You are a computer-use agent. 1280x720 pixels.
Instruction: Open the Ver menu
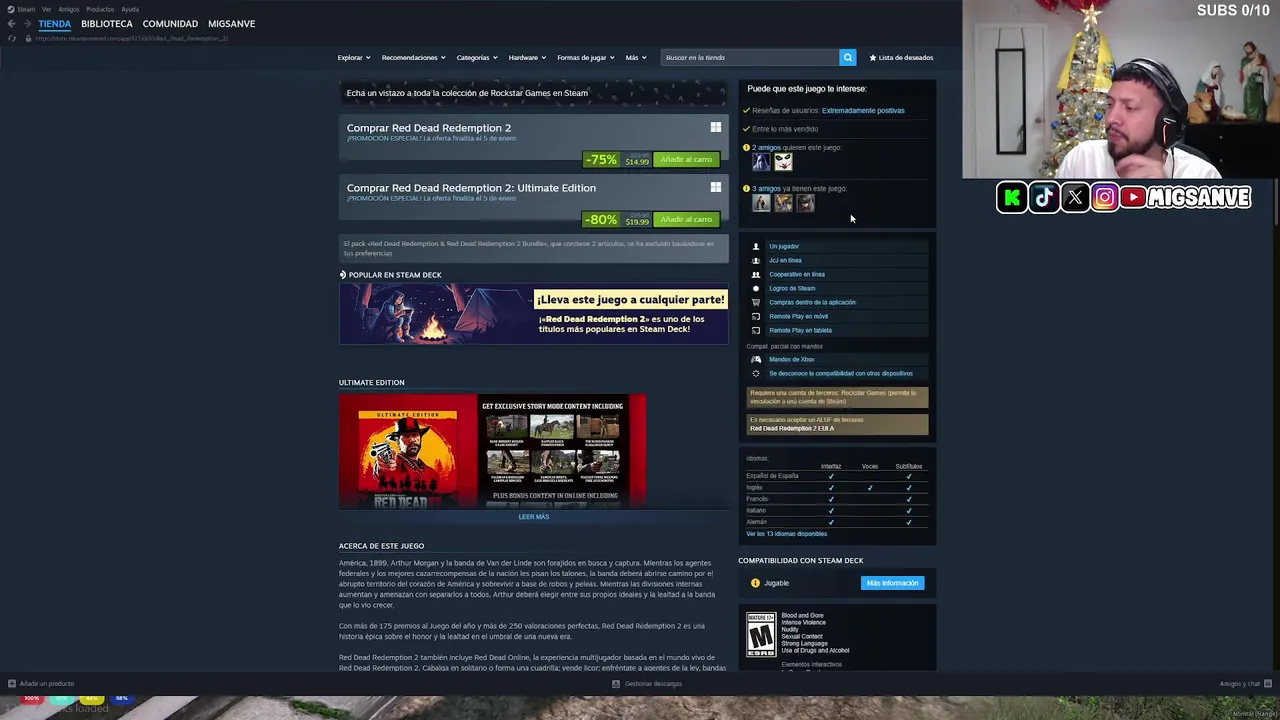tap(46, 9)
